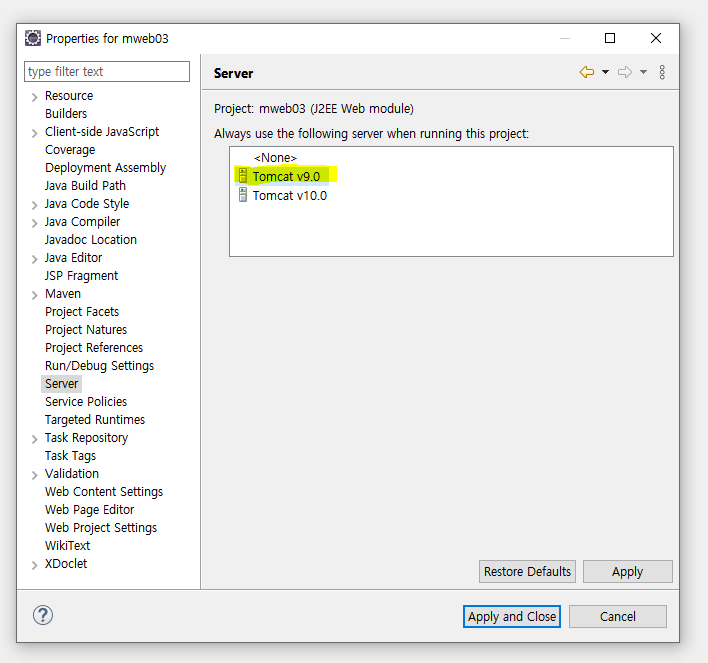
Task: Select <None> in the server list
Action: [x=275, y=158]
